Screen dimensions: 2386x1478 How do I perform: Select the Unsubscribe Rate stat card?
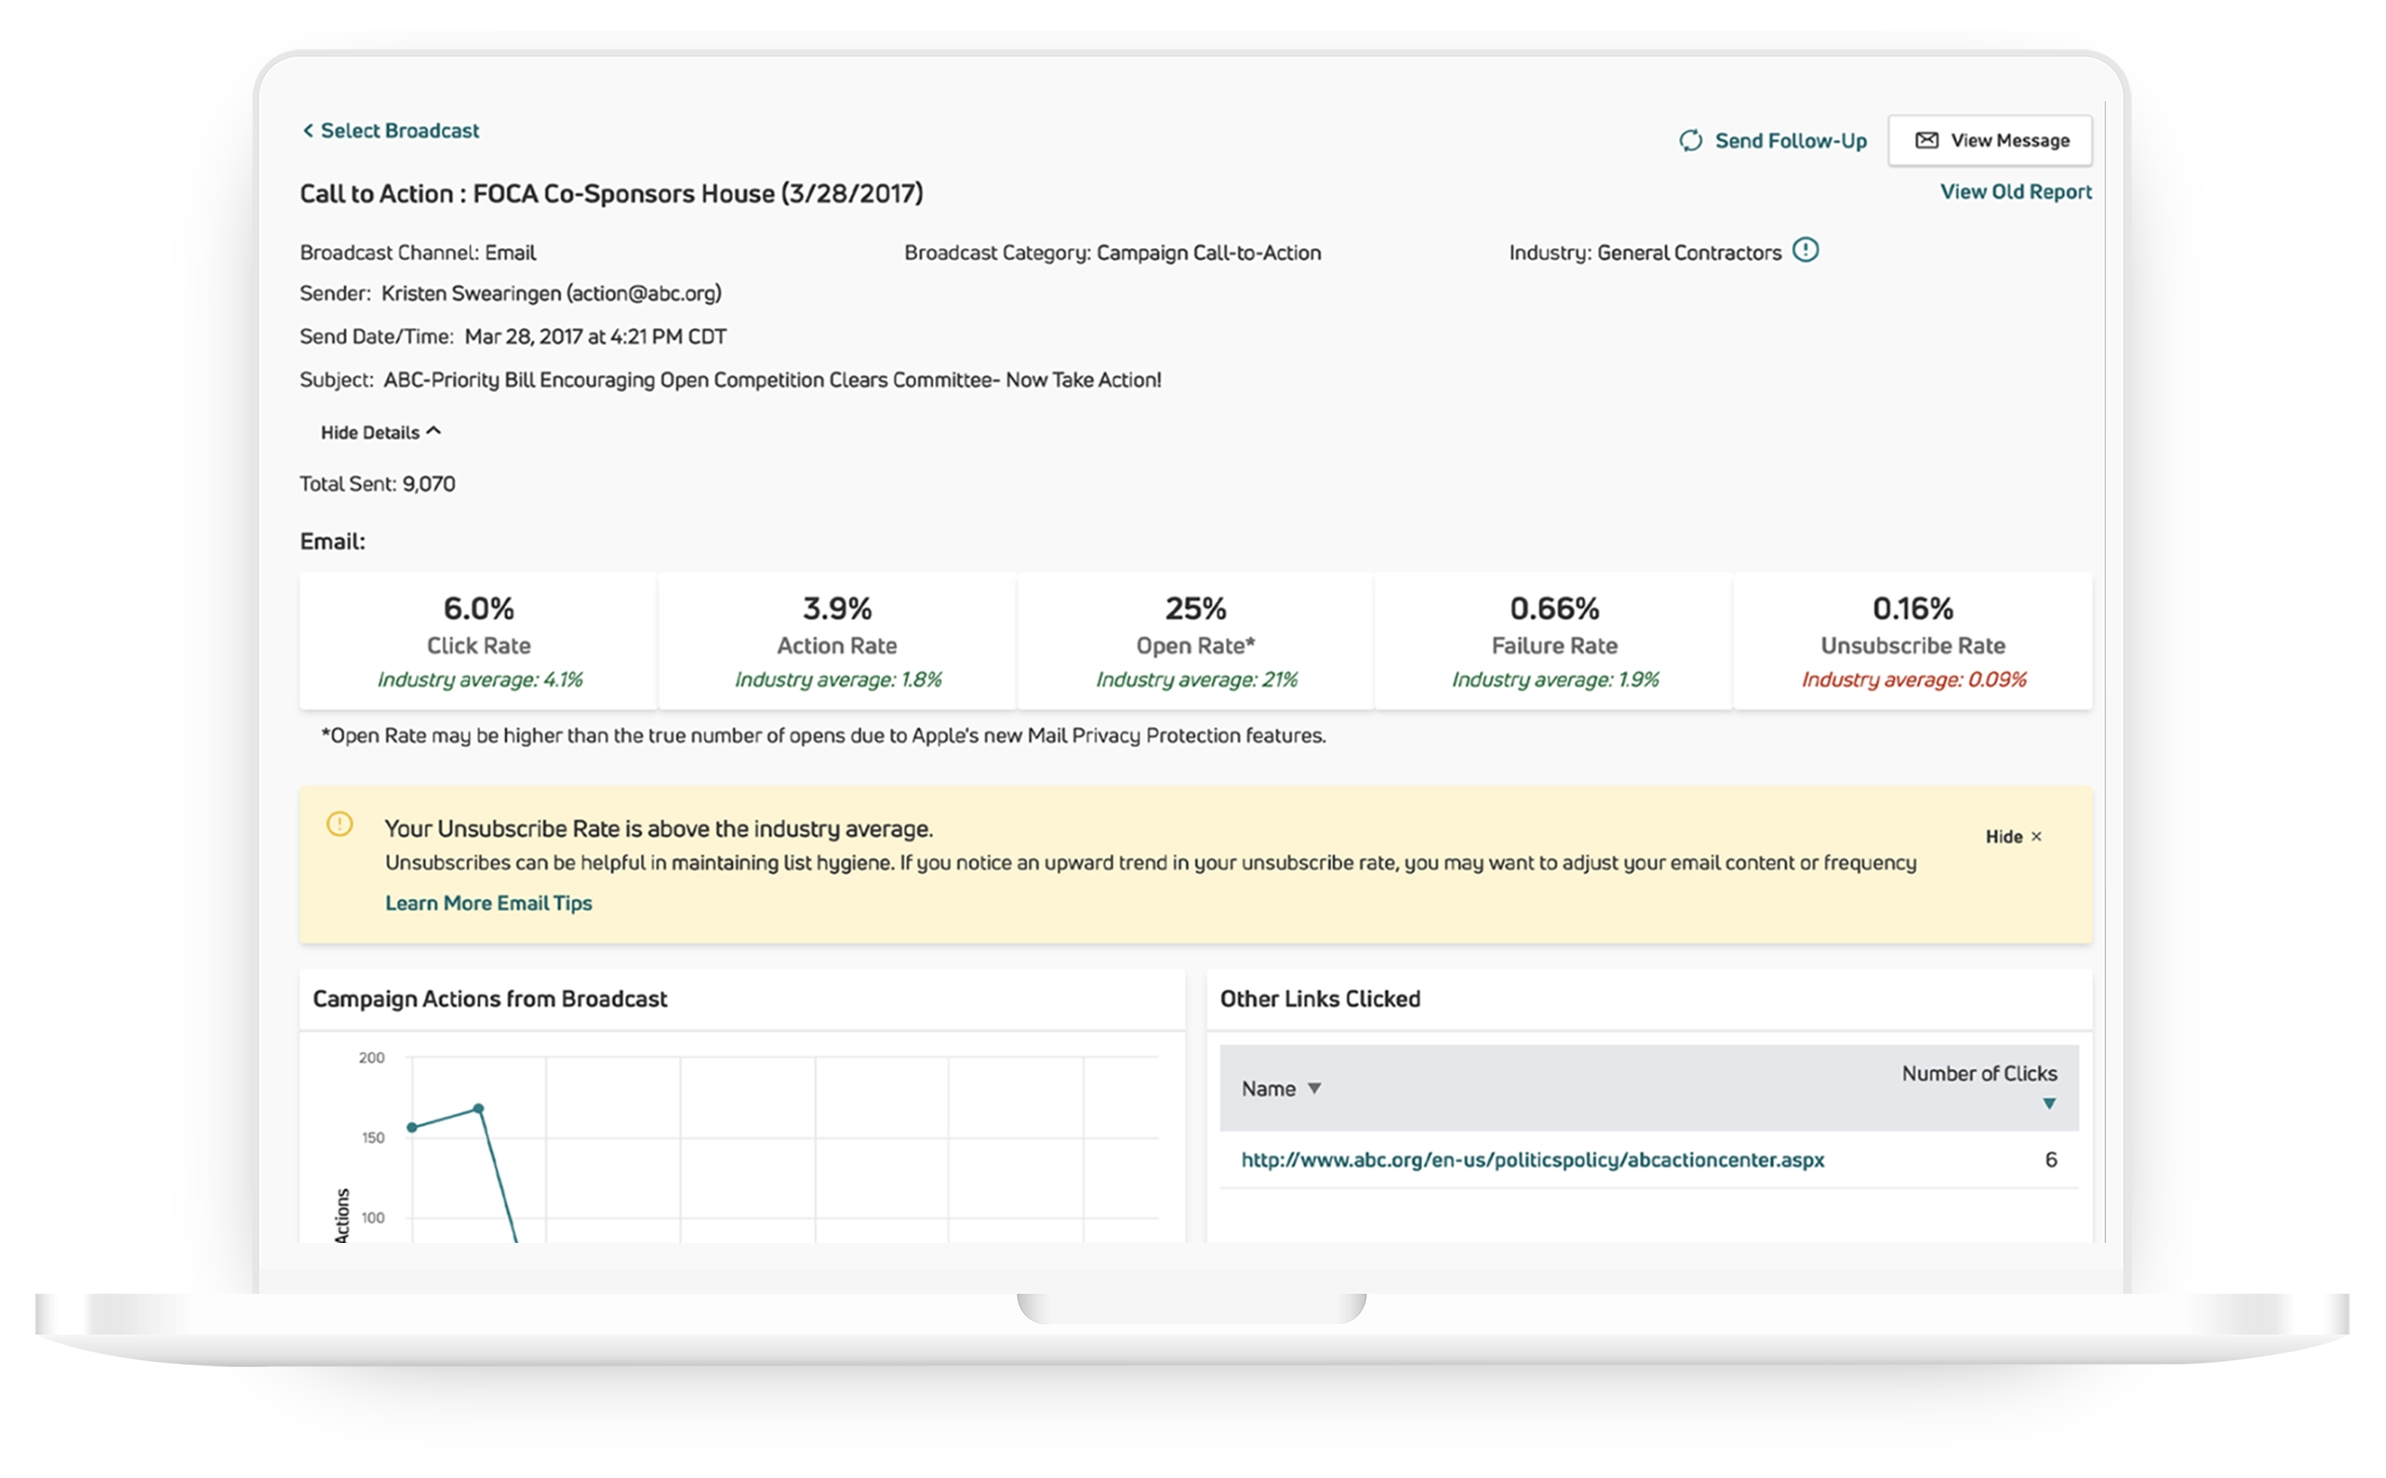tap(1913, 642)
